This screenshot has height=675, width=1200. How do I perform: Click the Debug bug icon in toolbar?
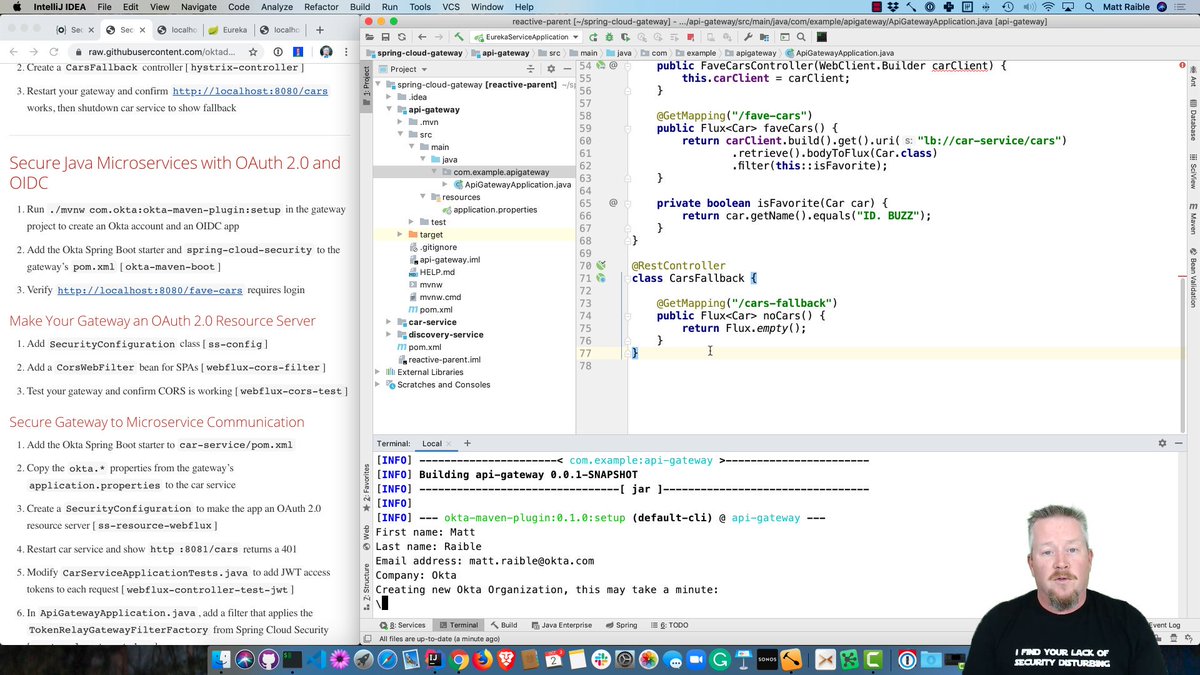pos(609,37)
